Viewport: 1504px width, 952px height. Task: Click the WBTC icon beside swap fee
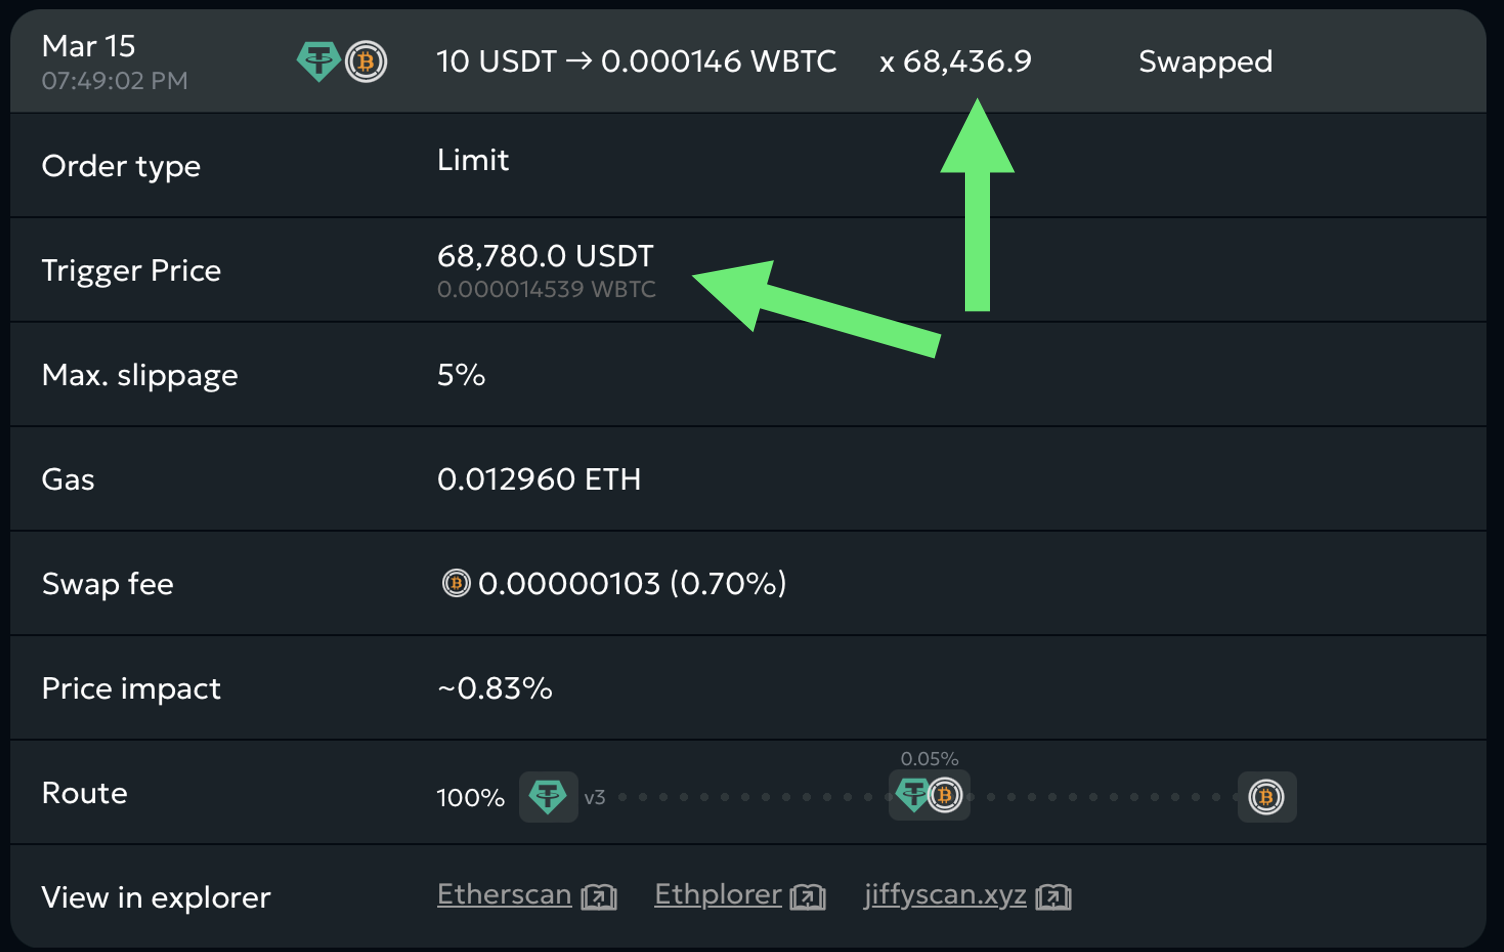click(x=456, y=583)
